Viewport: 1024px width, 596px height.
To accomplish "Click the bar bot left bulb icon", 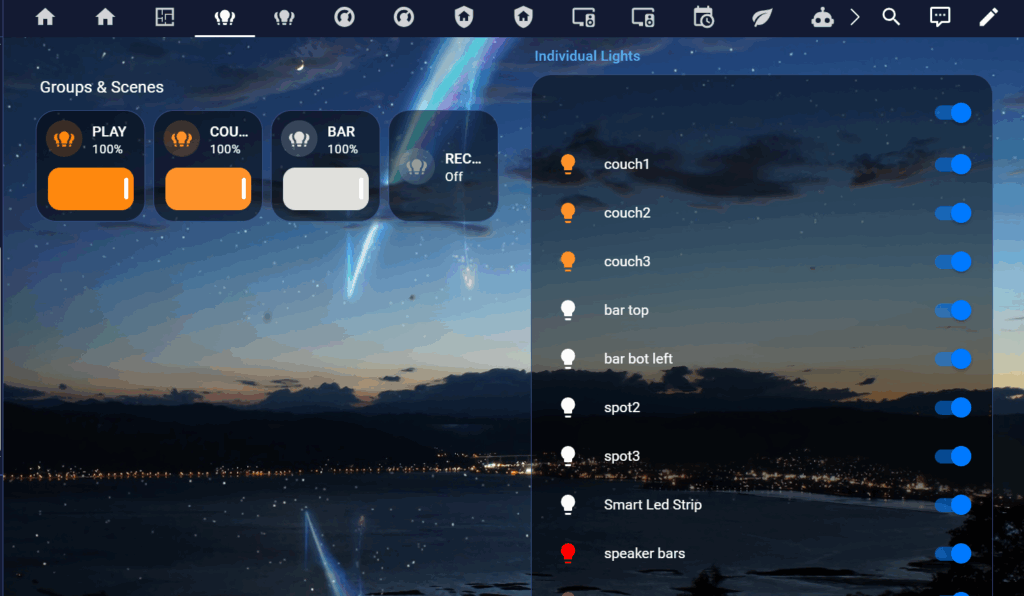I will pos(568,358).
